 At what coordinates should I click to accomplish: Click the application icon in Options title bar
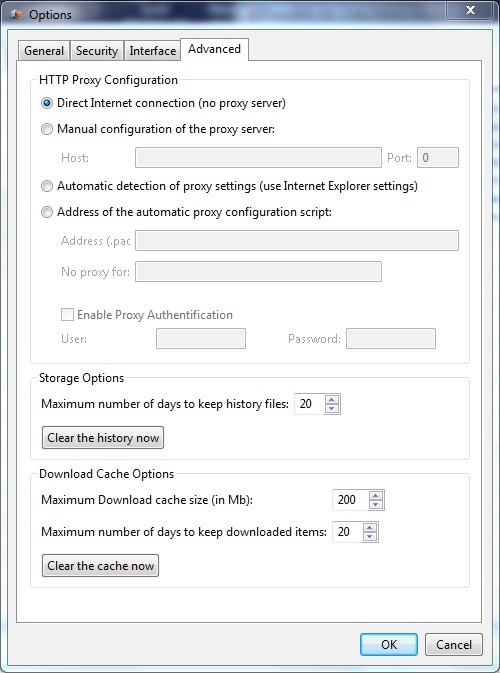click(16, 14)
